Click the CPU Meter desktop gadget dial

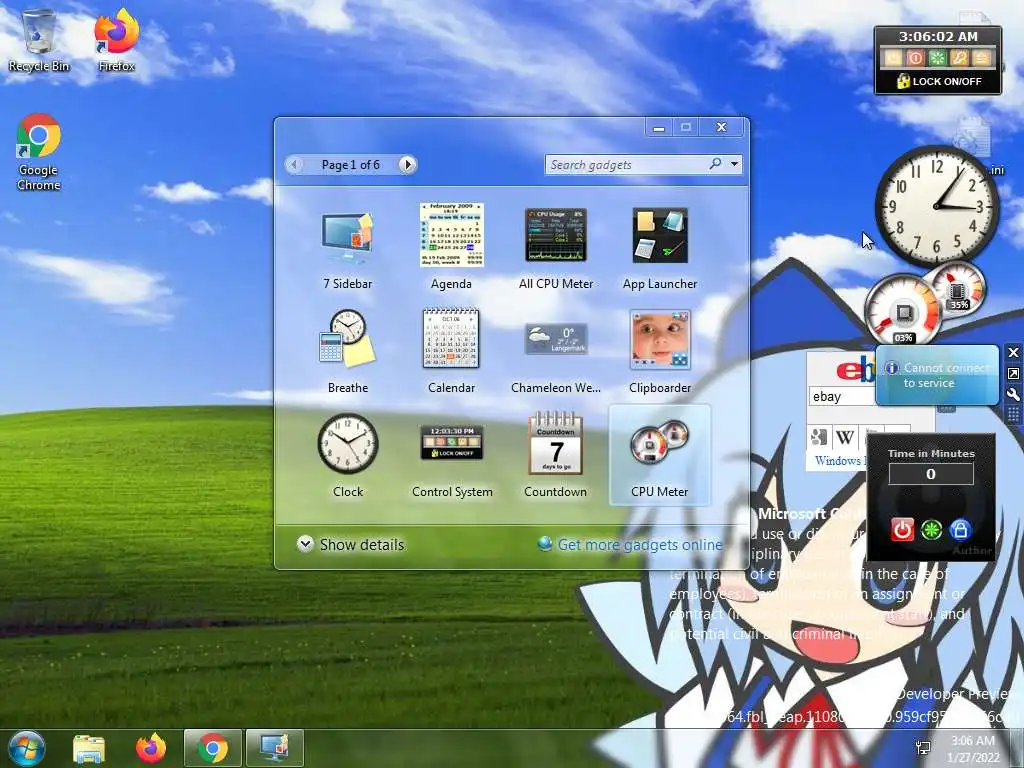[903, 312]
